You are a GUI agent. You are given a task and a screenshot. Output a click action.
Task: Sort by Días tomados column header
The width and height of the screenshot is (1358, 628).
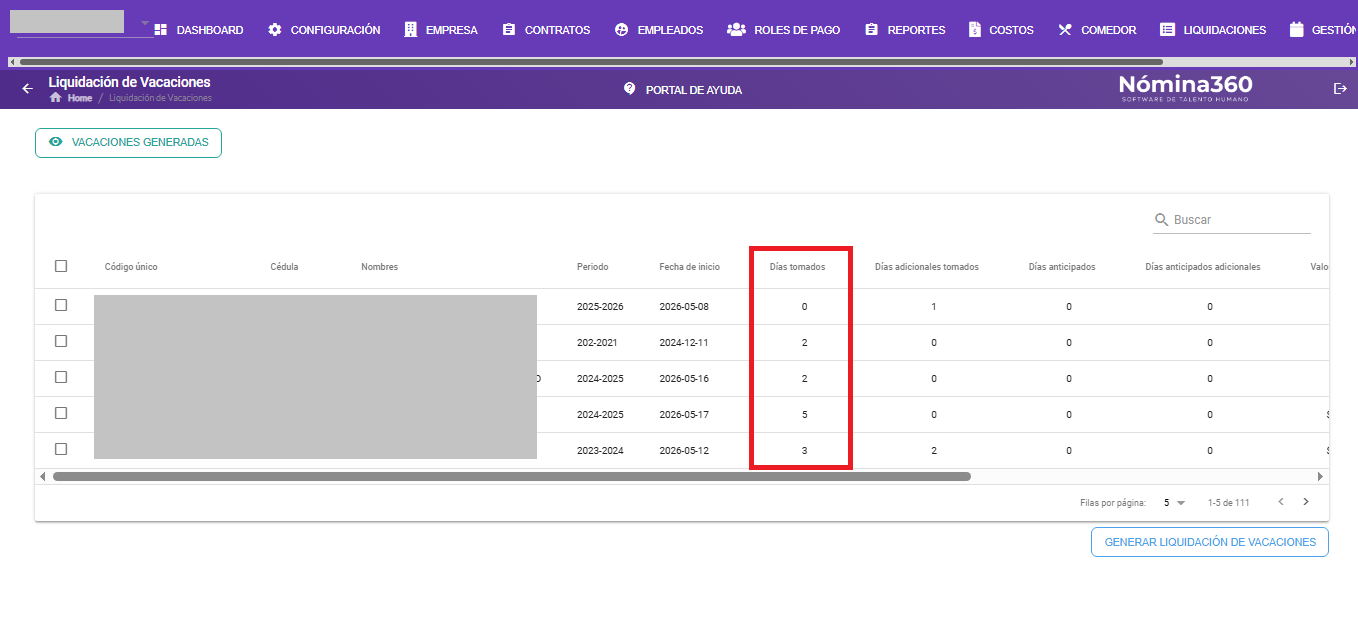[x=797, y=267]
